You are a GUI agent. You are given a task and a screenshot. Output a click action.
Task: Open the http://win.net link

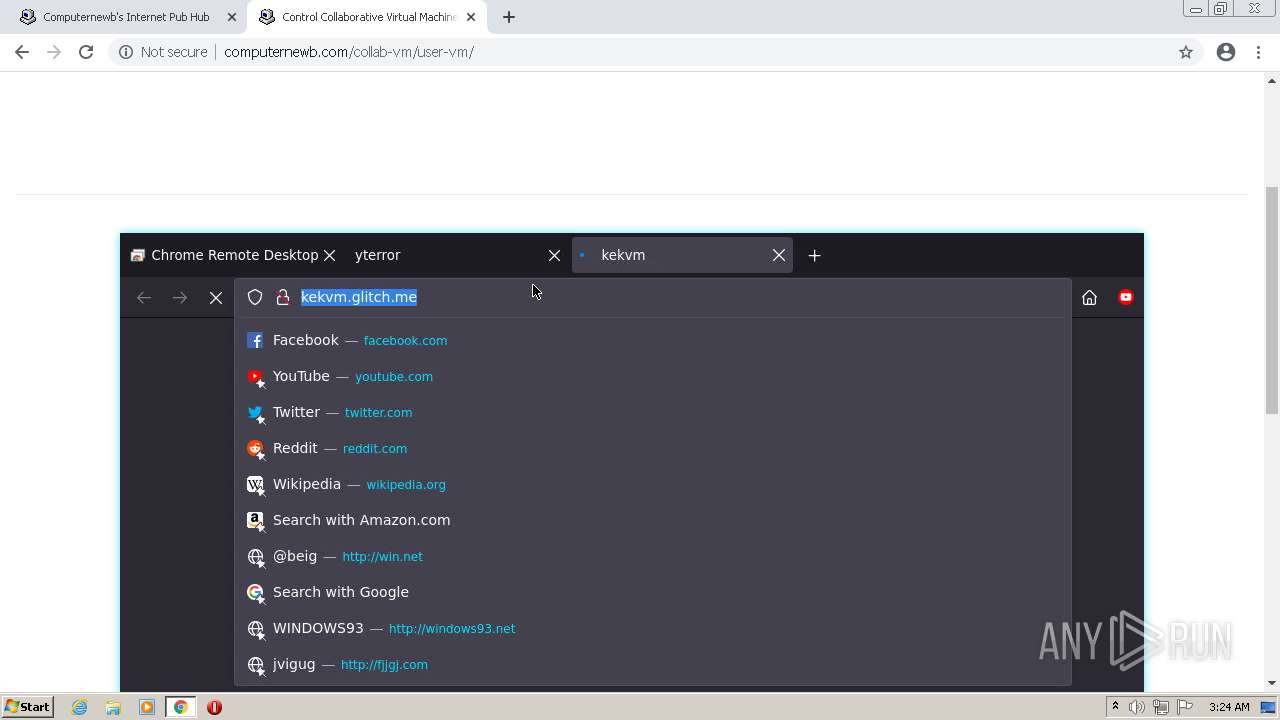coord(382,557)
